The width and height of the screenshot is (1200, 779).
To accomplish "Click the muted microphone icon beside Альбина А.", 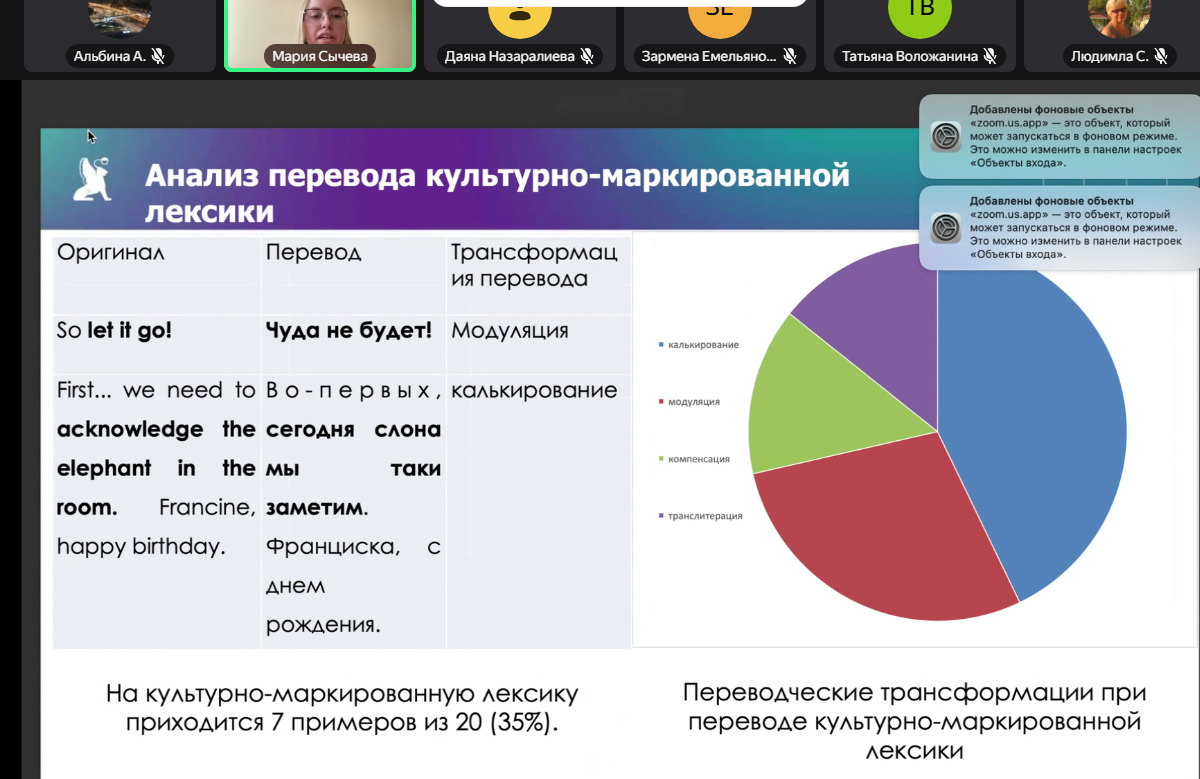I will point(158,57).
